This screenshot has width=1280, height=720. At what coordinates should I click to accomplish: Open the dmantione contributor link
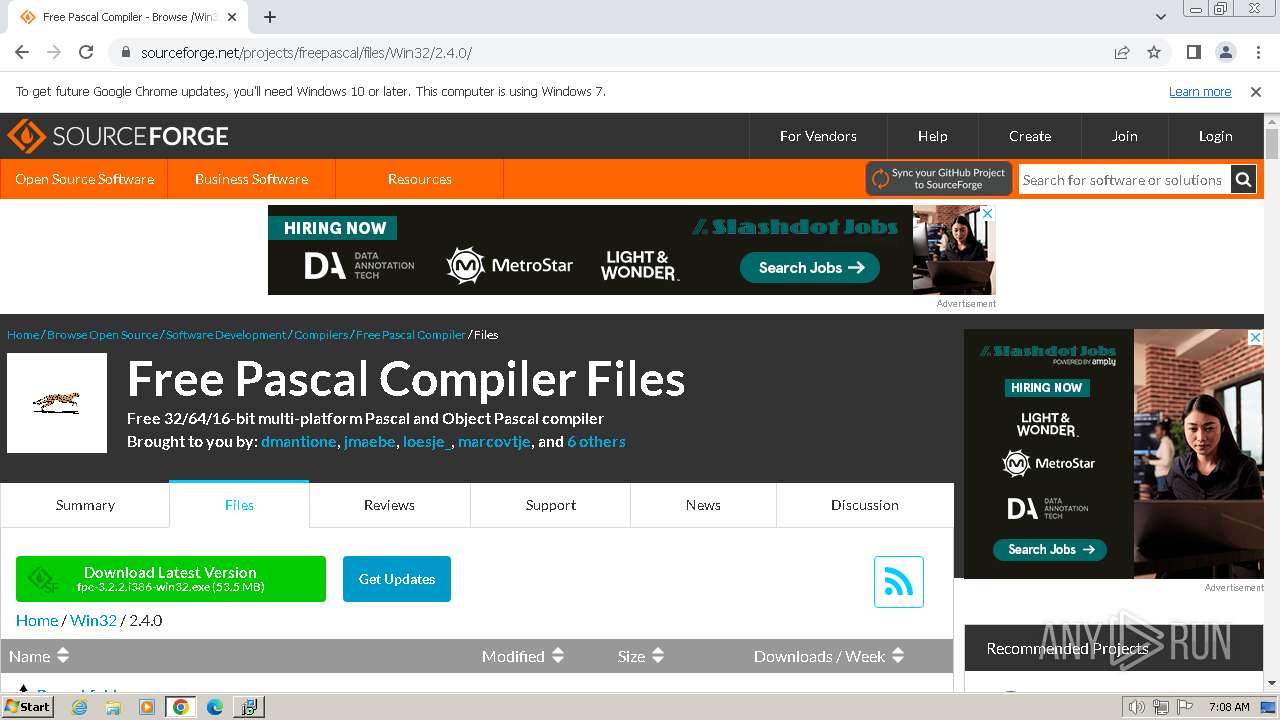tap(299, 441)
